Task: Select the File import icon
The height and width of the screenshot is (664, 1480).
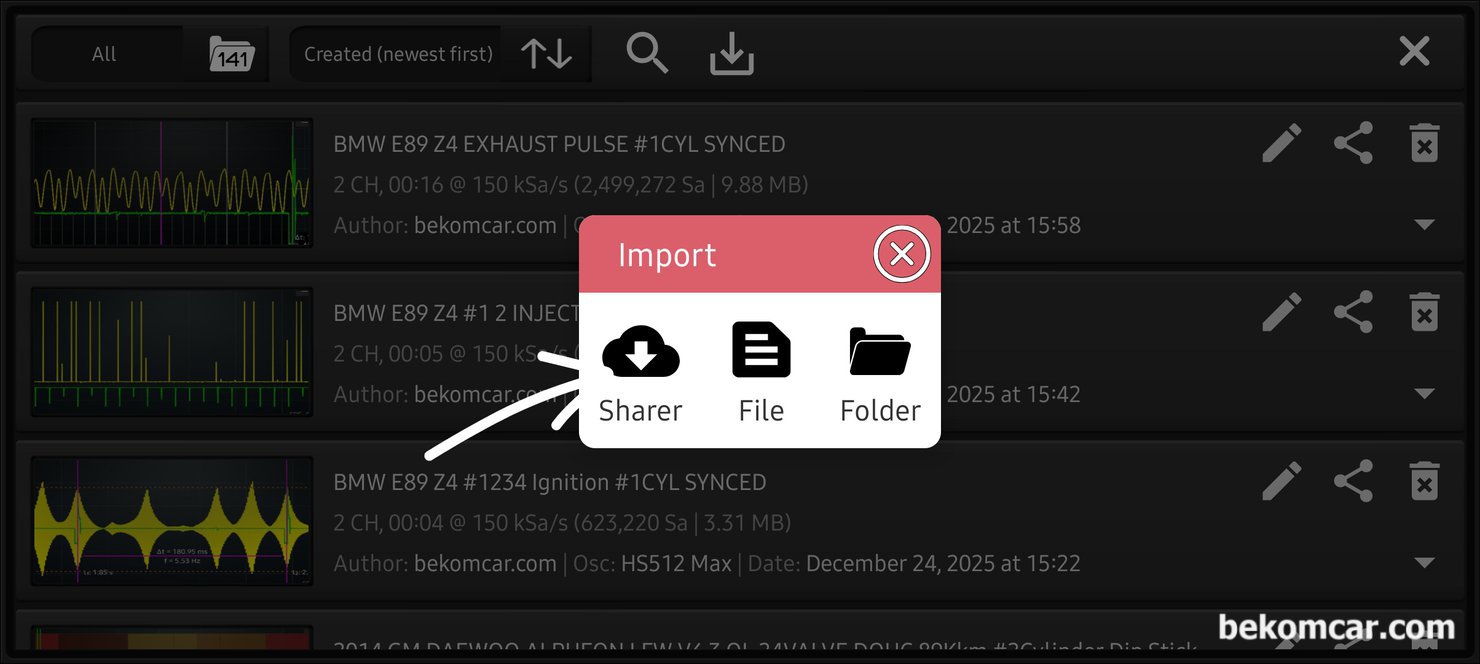Action: pos(761,372)
